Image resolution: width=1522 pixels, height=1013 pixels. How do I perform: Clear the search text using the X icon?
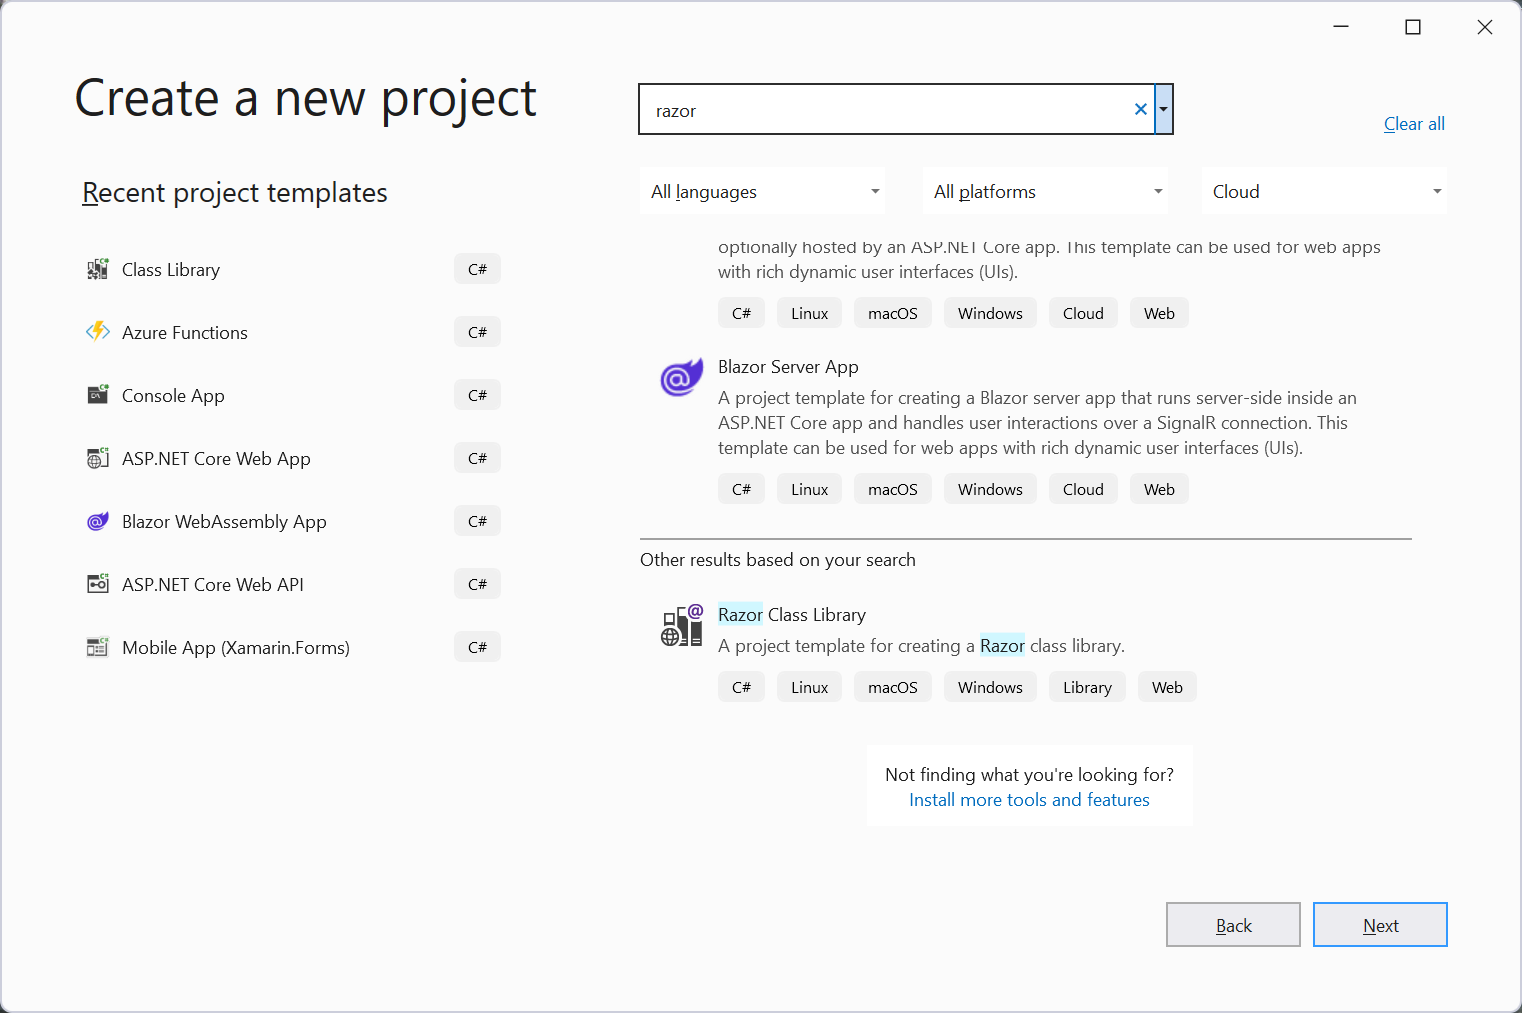pos(1140,109)
